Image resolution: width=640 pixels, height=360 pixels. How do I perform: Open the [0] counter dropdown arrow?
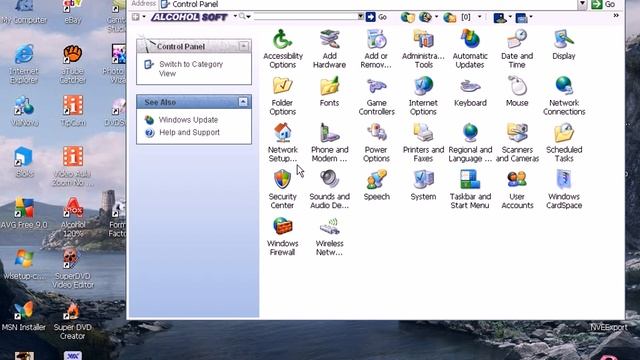pyautogui.click(x=480, y=17)
